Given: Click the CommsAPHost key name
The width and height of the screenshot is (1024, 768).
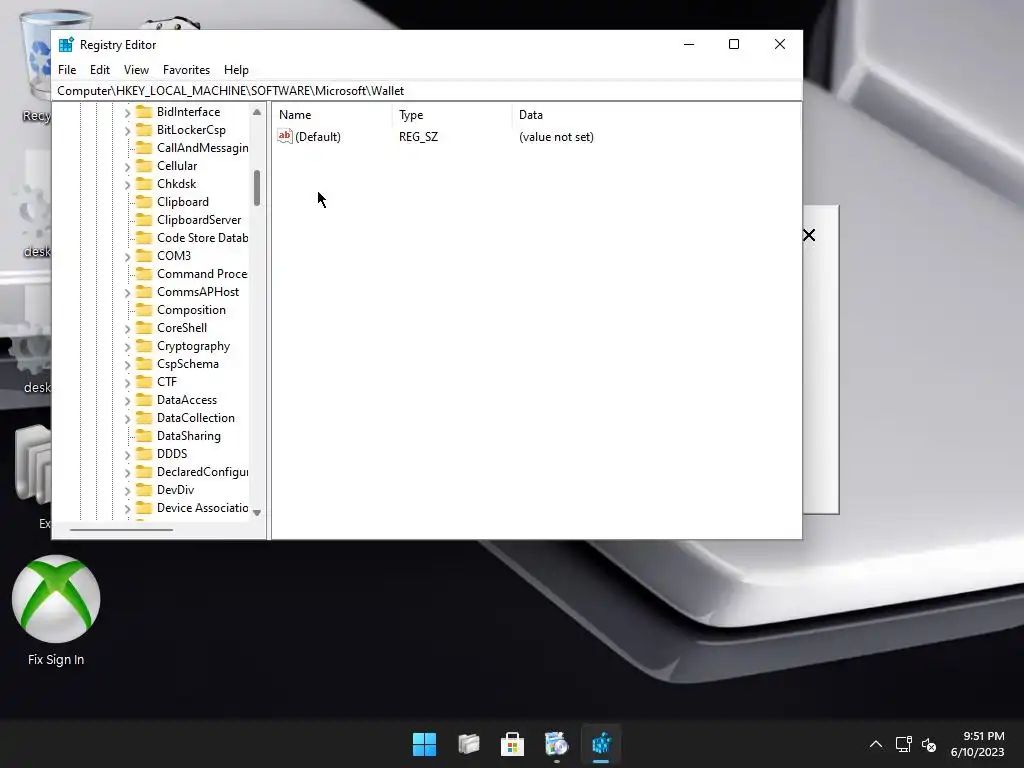Looking at the screenshot, I should pyautogui.click(x=198, y=292).
